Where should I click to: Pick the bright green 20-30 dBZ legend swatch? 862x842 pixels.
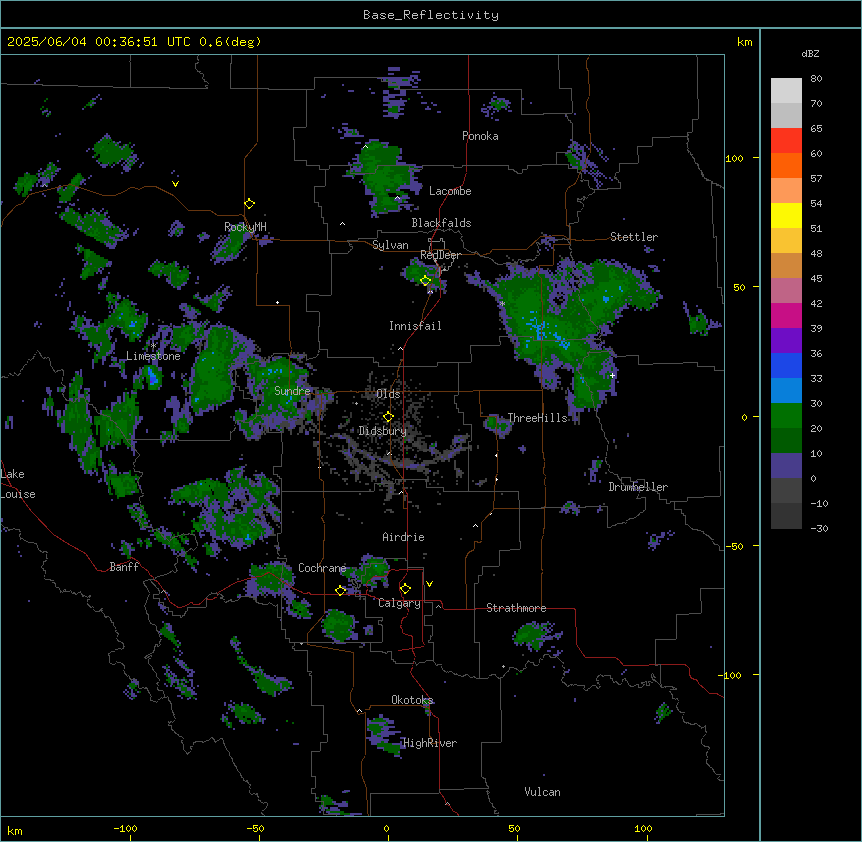pos(786,416)
